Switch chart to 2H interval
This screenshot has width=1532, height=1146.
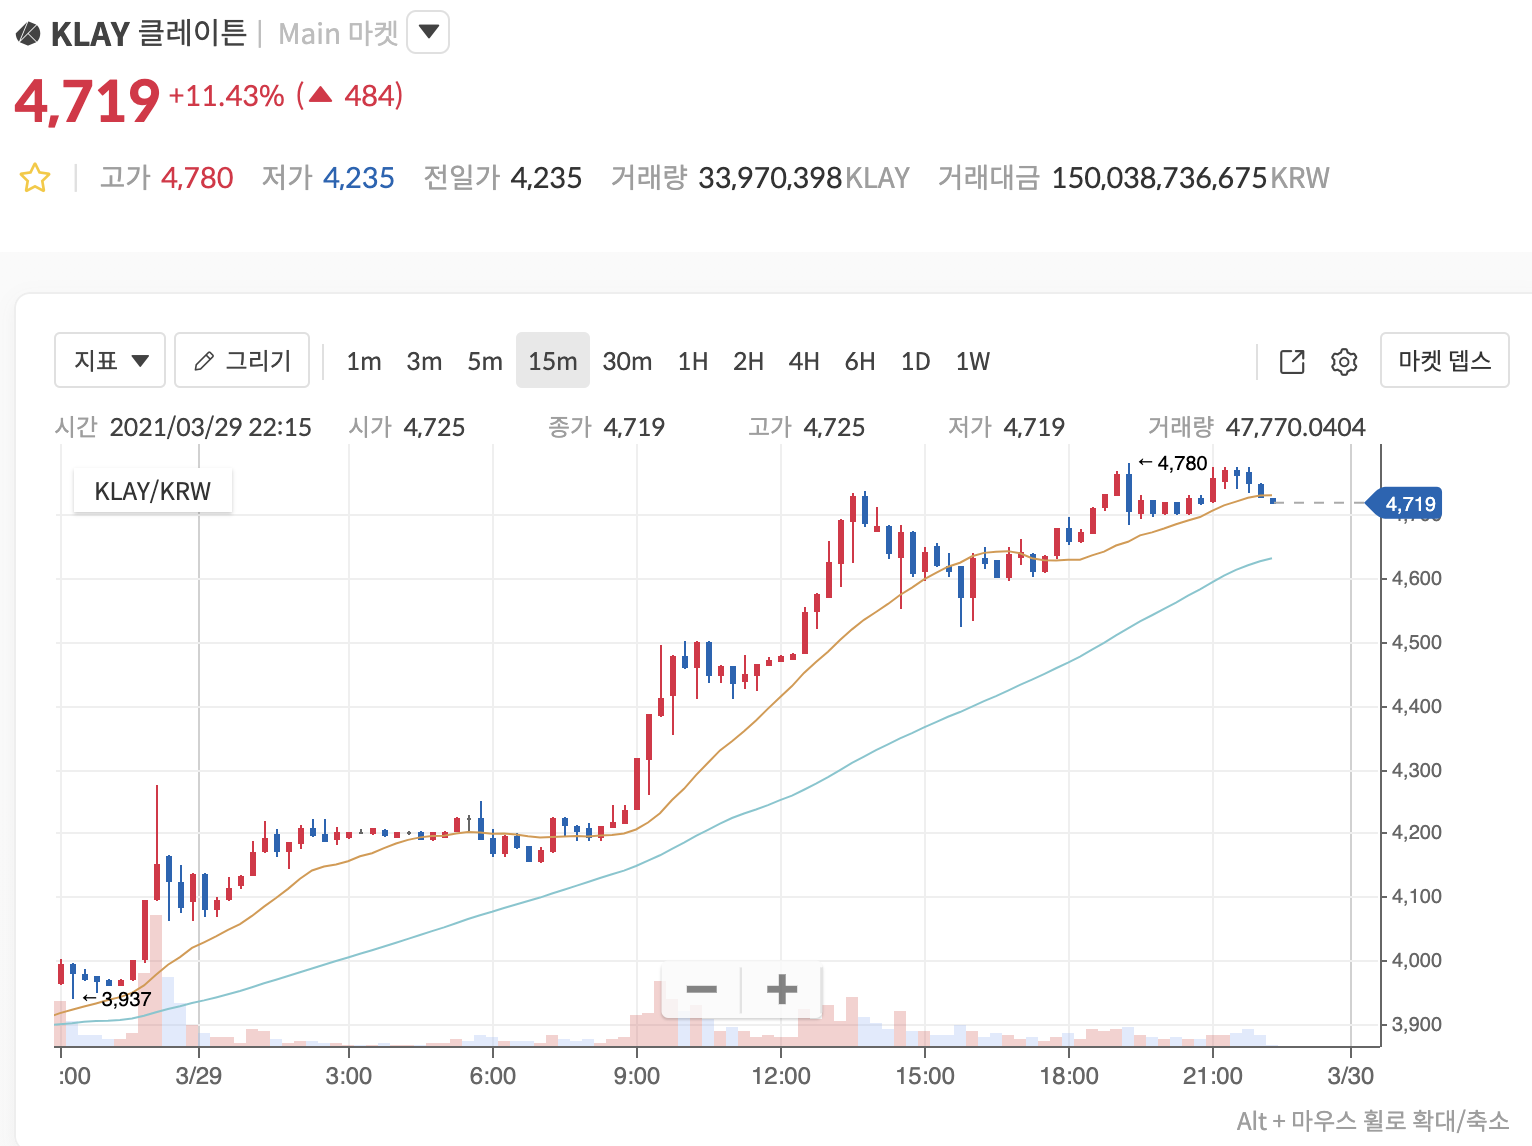click(748, 361)
